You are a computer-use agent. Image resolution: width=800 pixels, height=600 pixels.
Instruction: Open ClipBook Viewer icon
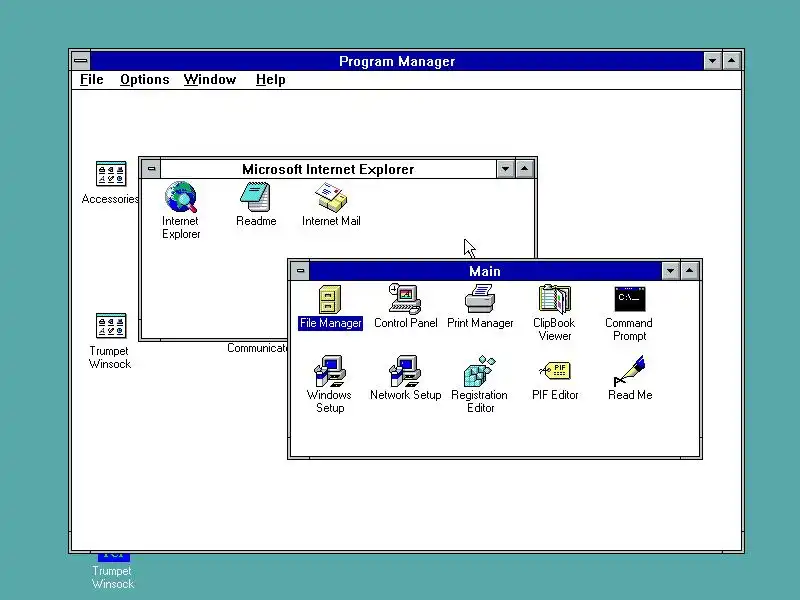point(555,299)
